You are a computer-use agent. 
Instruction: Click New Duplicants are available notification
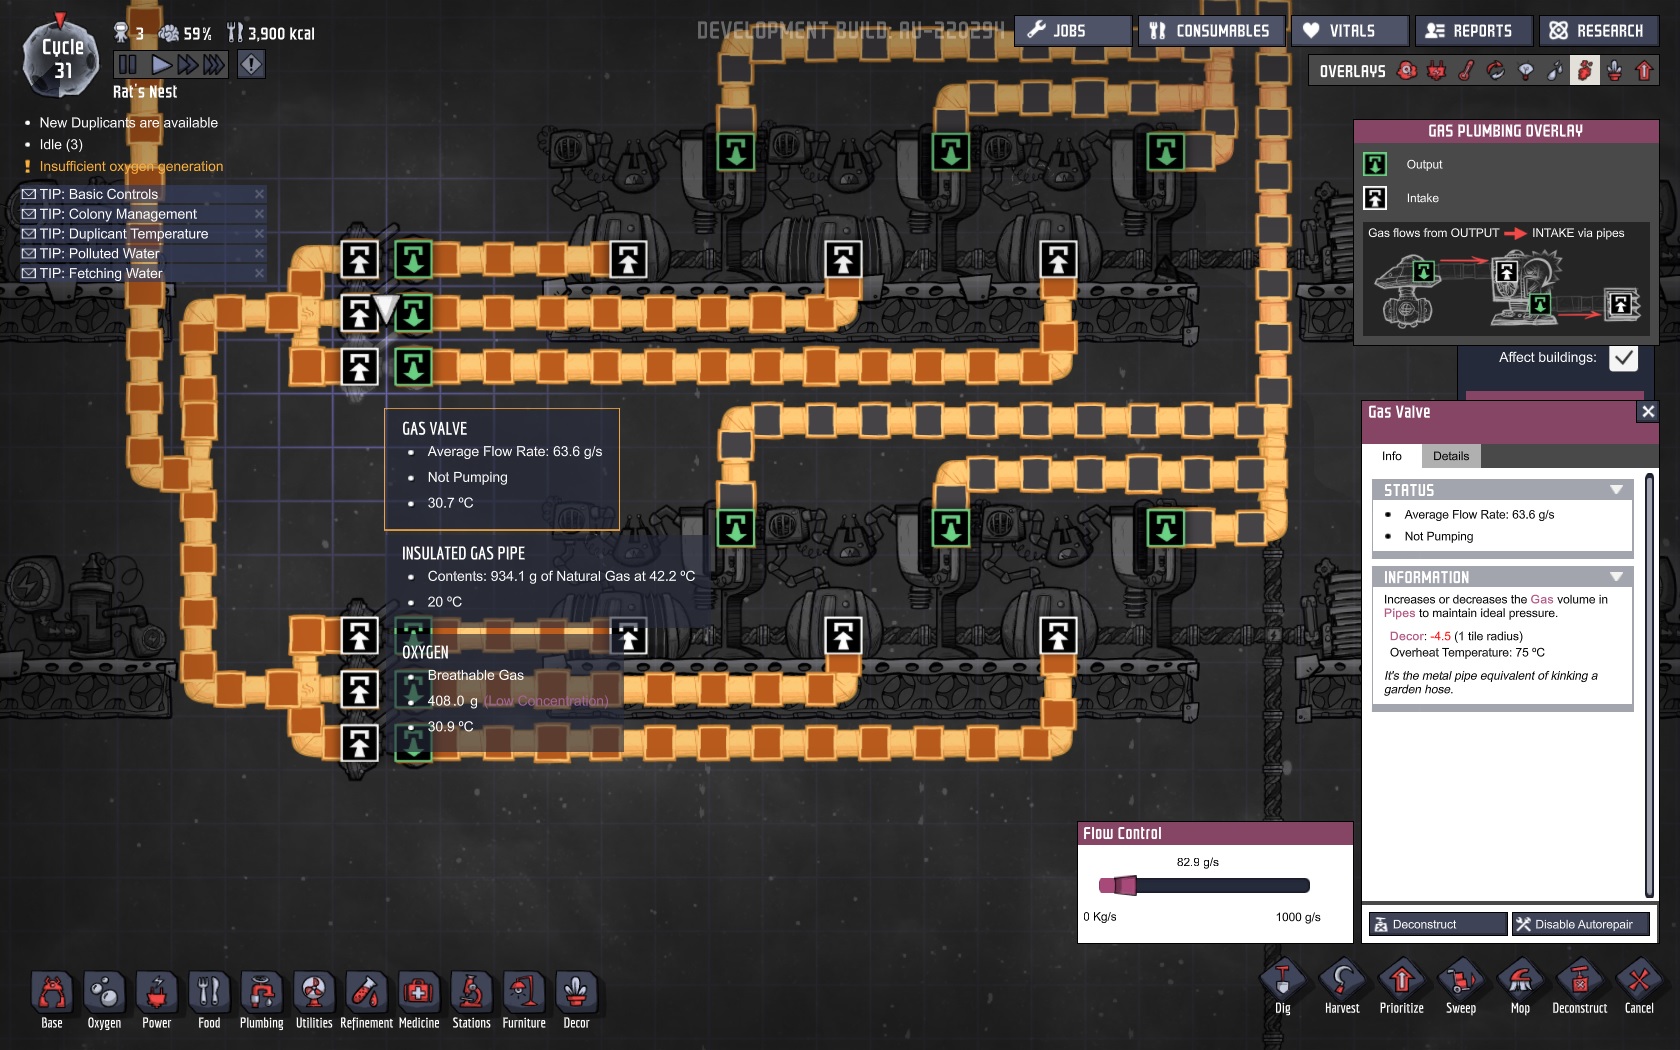point(128,123)
